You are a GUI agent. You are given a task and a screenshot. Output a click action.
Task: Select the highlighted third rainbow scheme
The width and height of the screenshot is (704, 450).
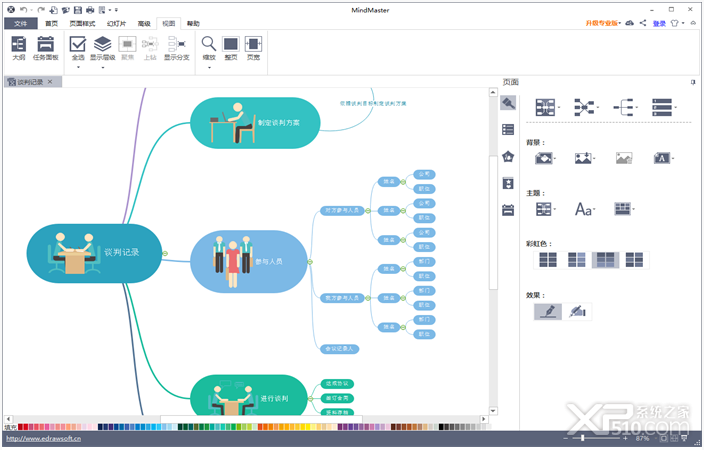(605, 260)
